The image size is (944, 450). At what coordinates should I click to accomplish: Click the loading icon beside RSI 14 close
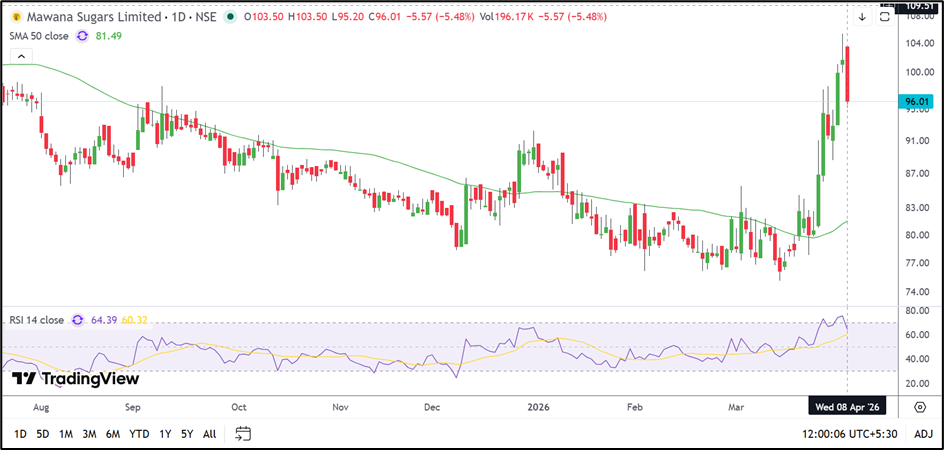pos(76,320)
